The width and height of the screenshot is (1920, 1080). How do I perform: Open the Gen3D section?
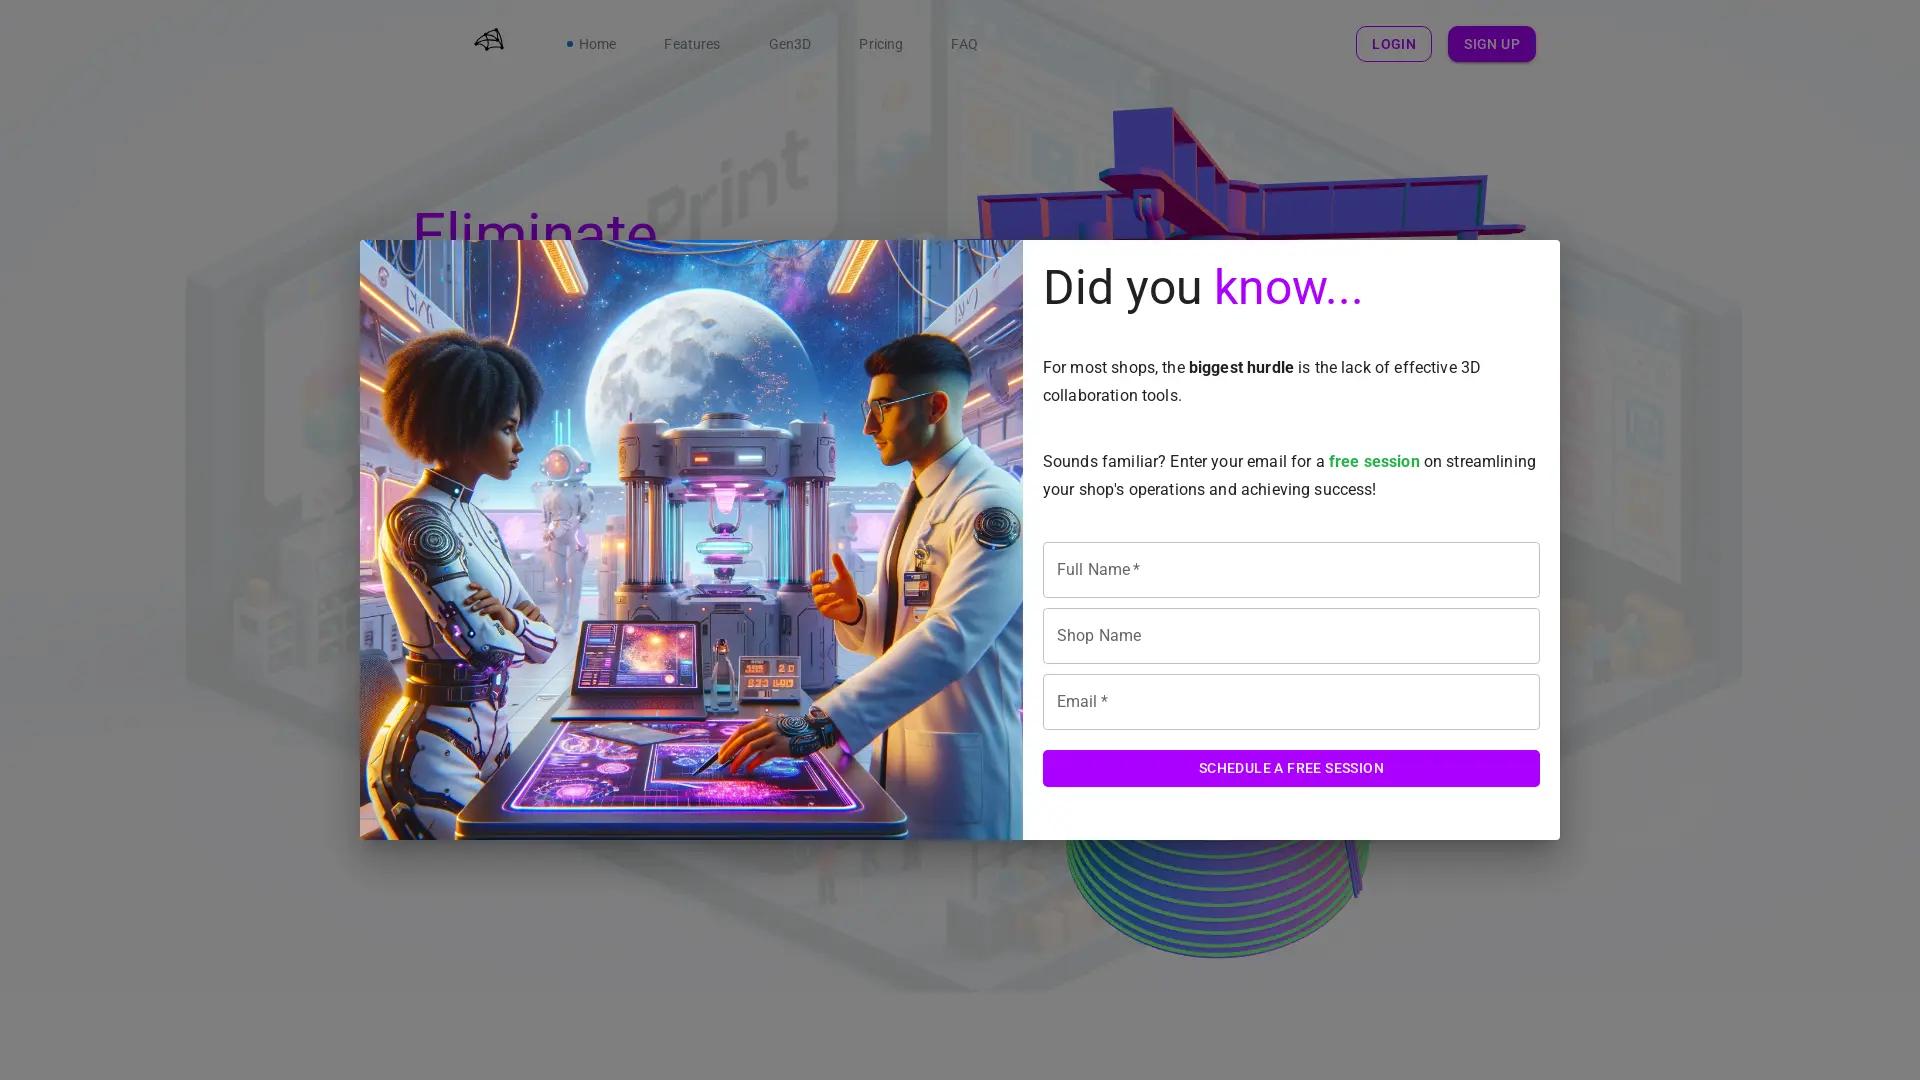pos(790,44)
